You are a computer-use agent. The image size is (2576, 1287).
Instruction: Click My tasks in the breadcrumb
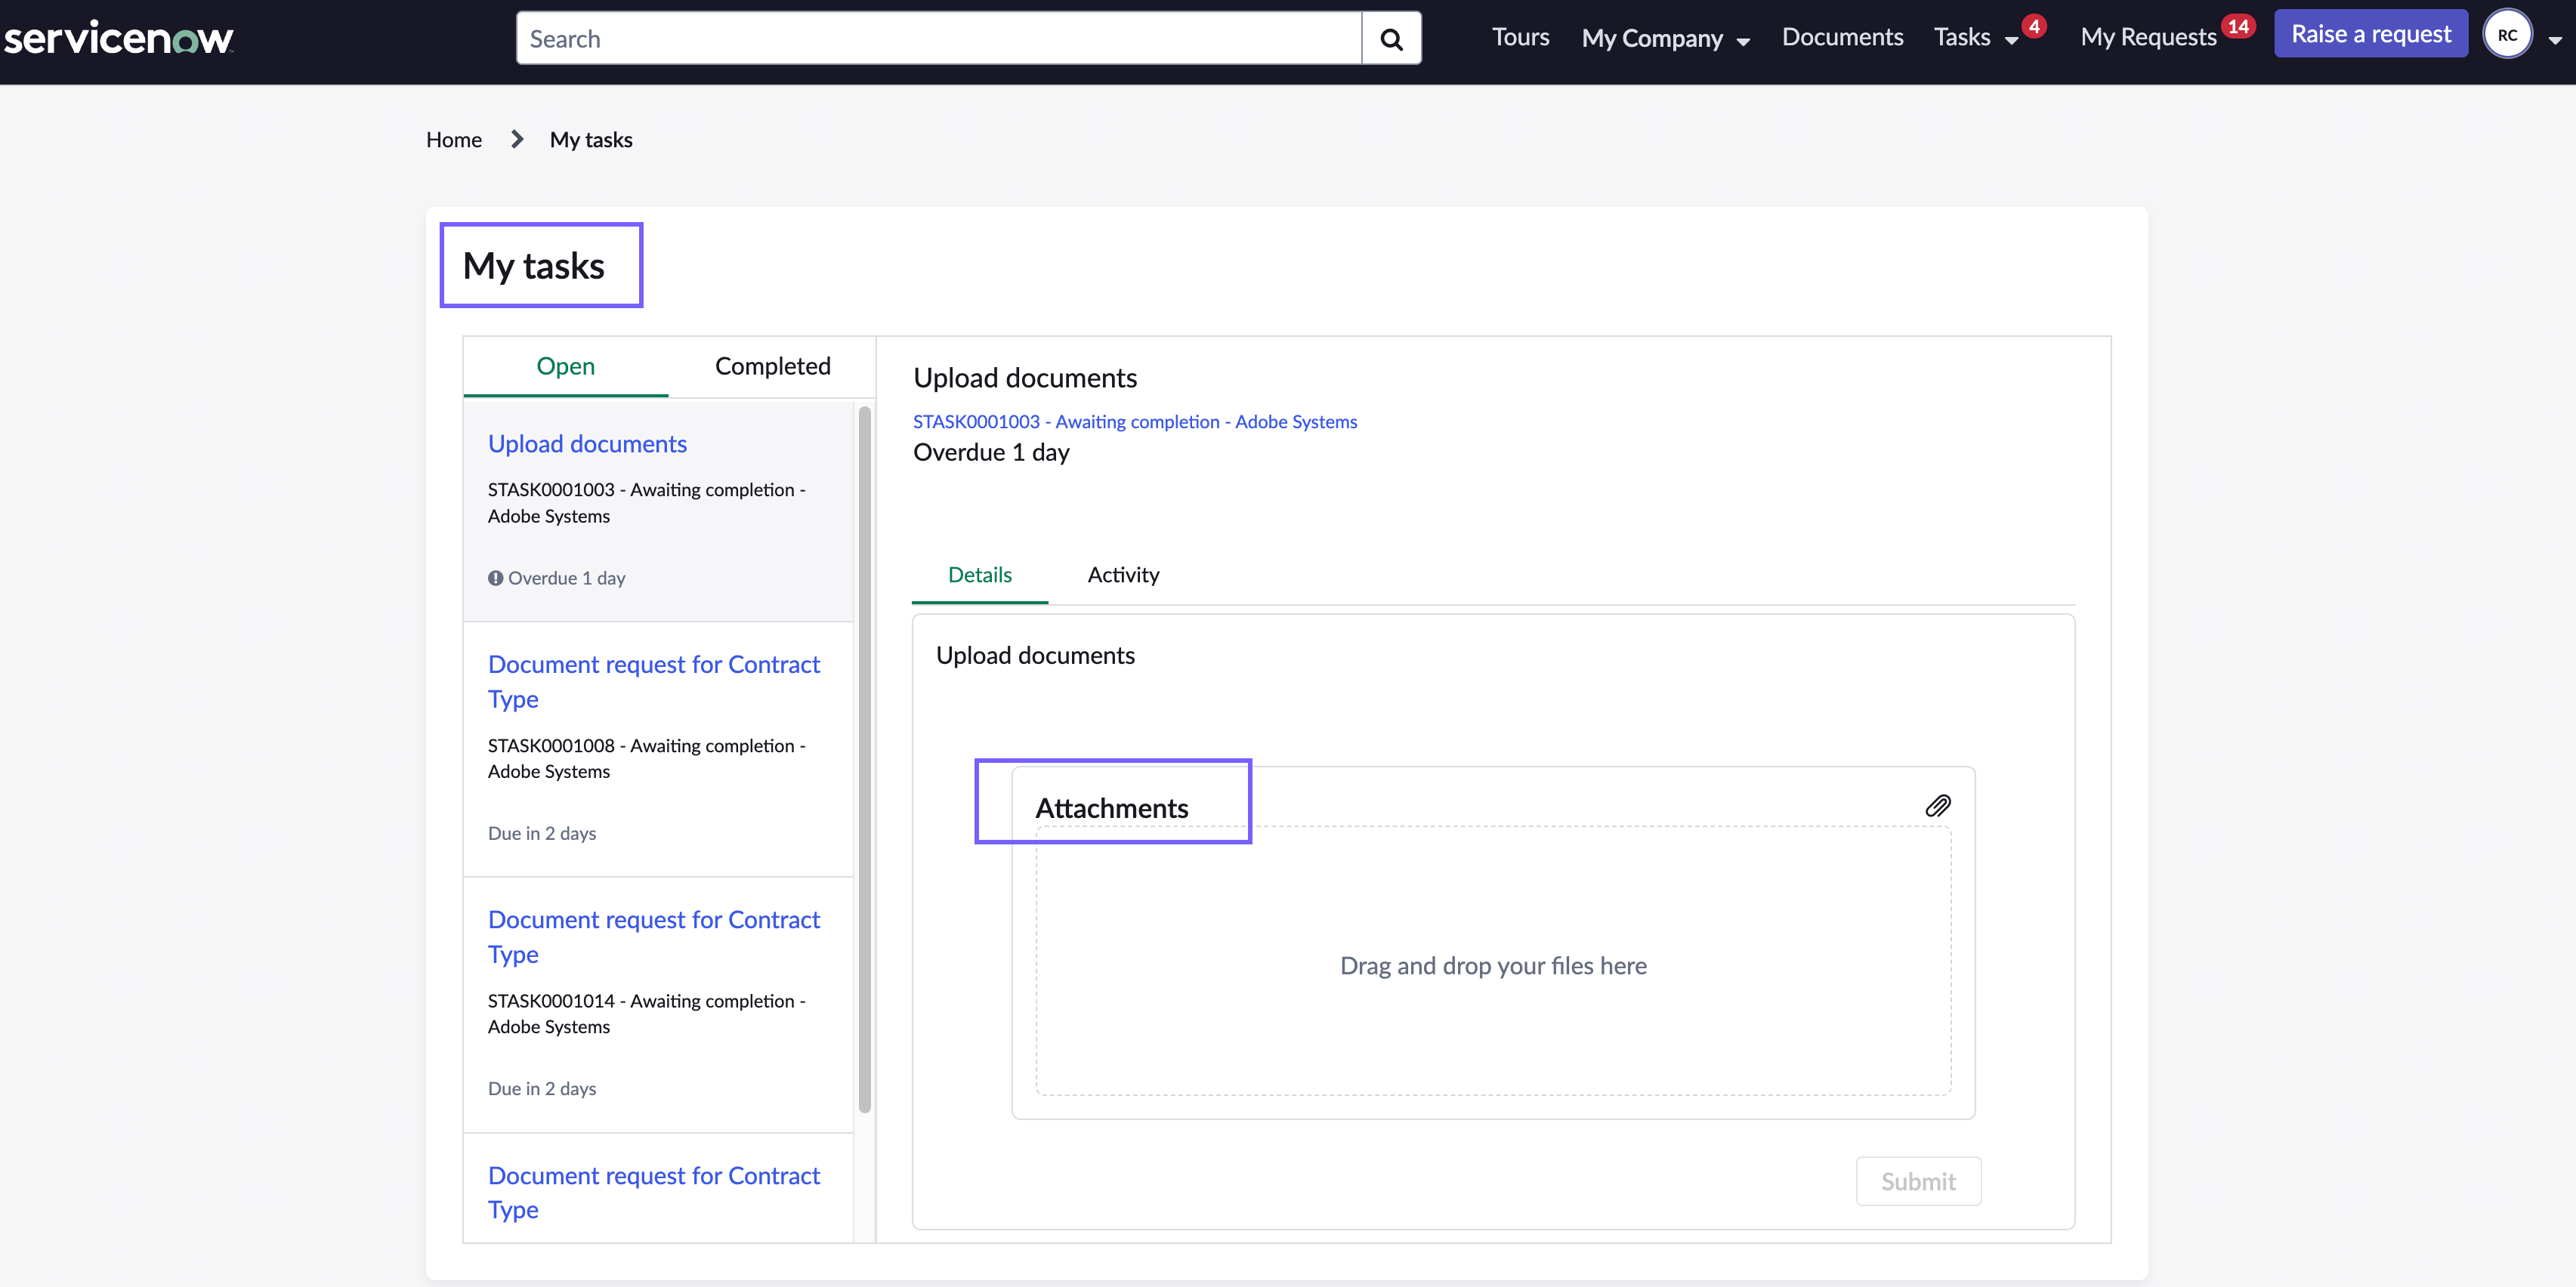click(591, 140)
